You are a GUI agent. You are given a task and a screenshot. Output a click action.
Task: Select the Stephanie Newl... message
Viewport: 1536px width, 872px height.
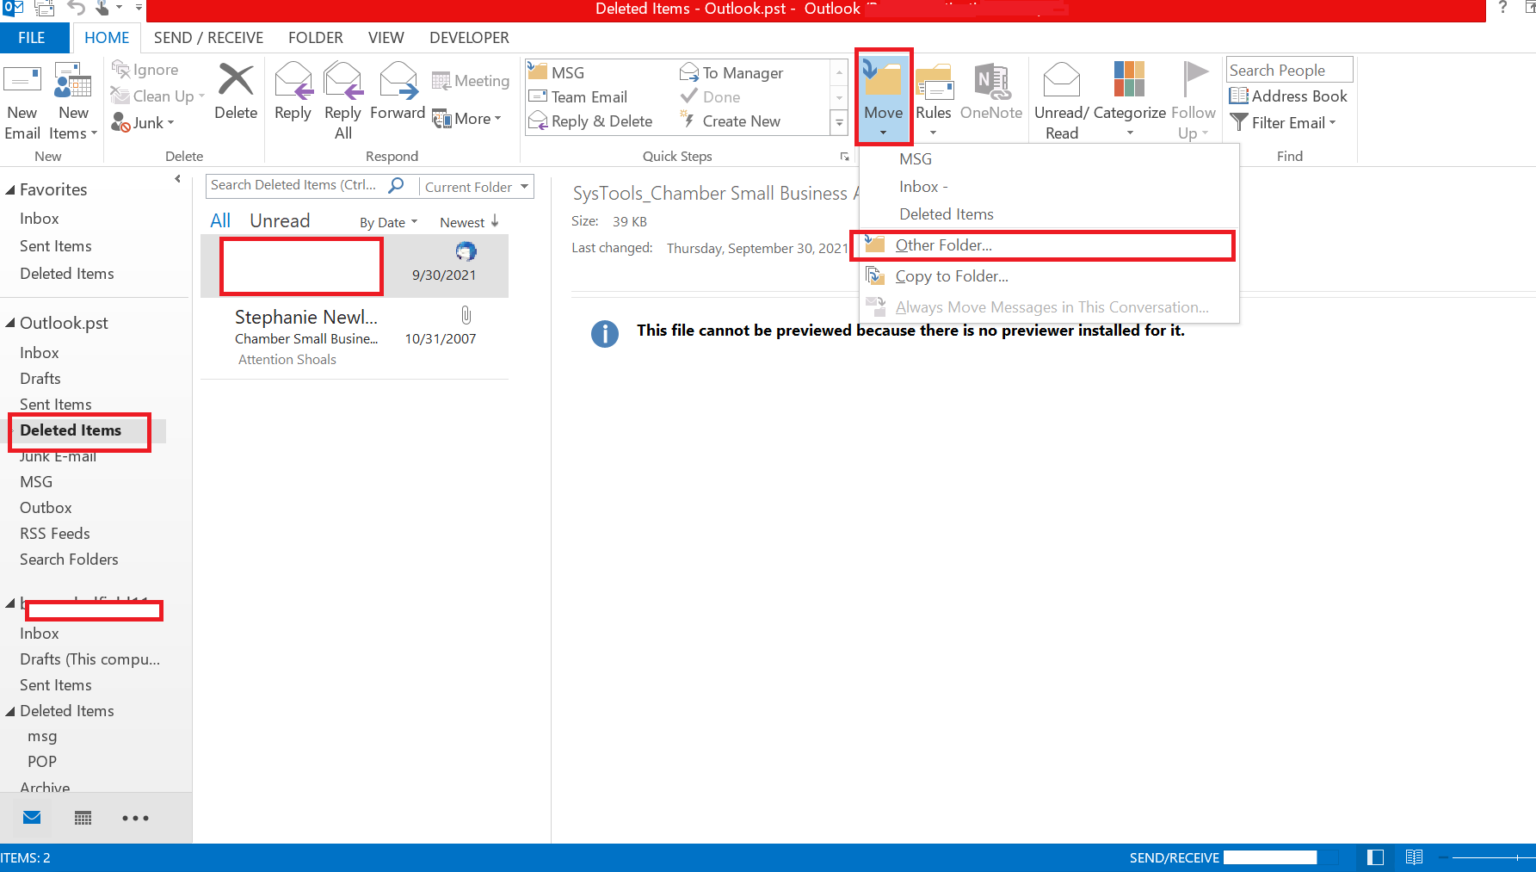[x=355, y=338]
